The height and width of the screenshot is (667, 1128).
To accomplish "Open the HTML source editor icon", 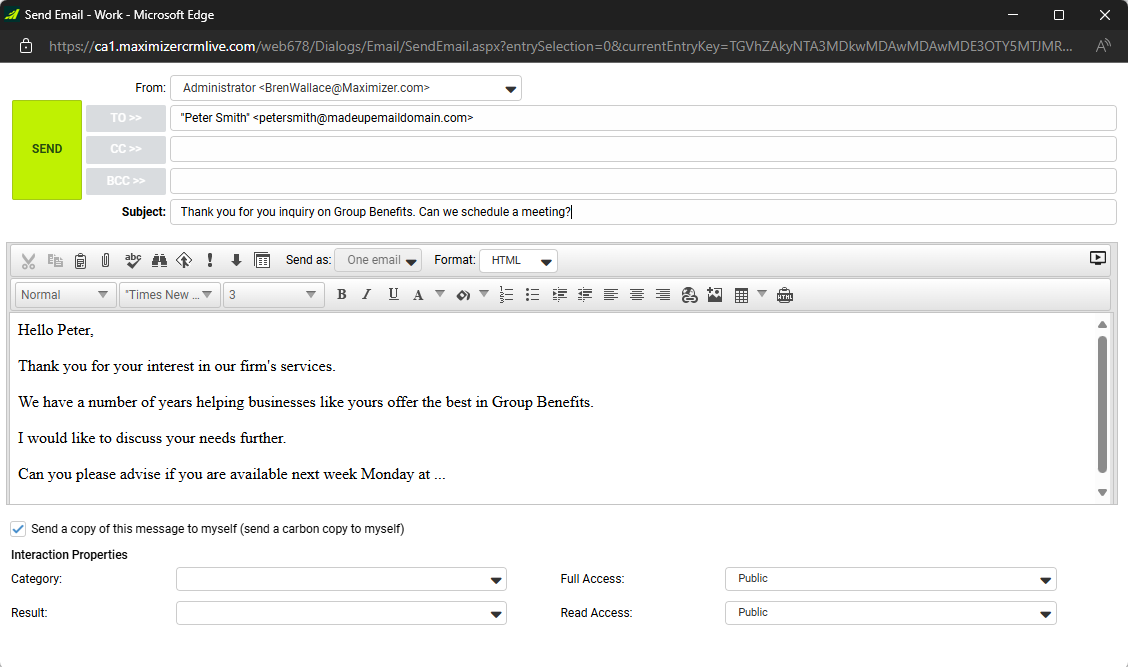I will click(785, 295).
